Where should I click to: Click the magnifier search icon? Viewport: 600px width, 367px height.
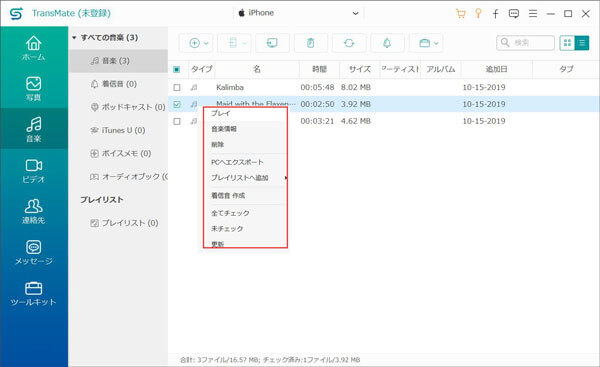(505, 42)
